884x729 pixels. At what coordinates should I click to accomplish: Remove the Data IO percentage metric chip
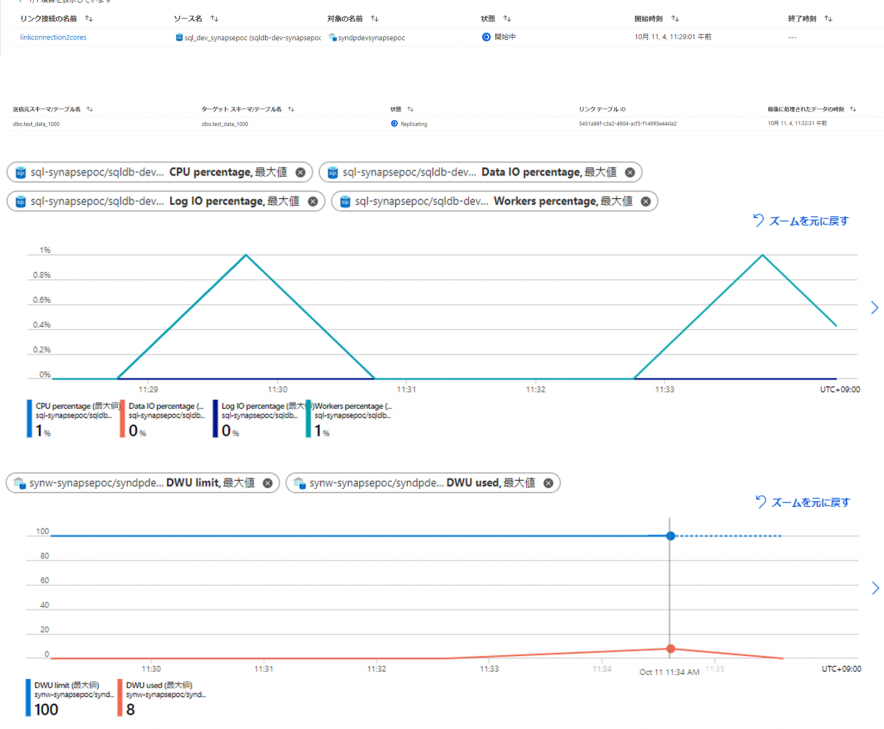(x=630, y=172)
